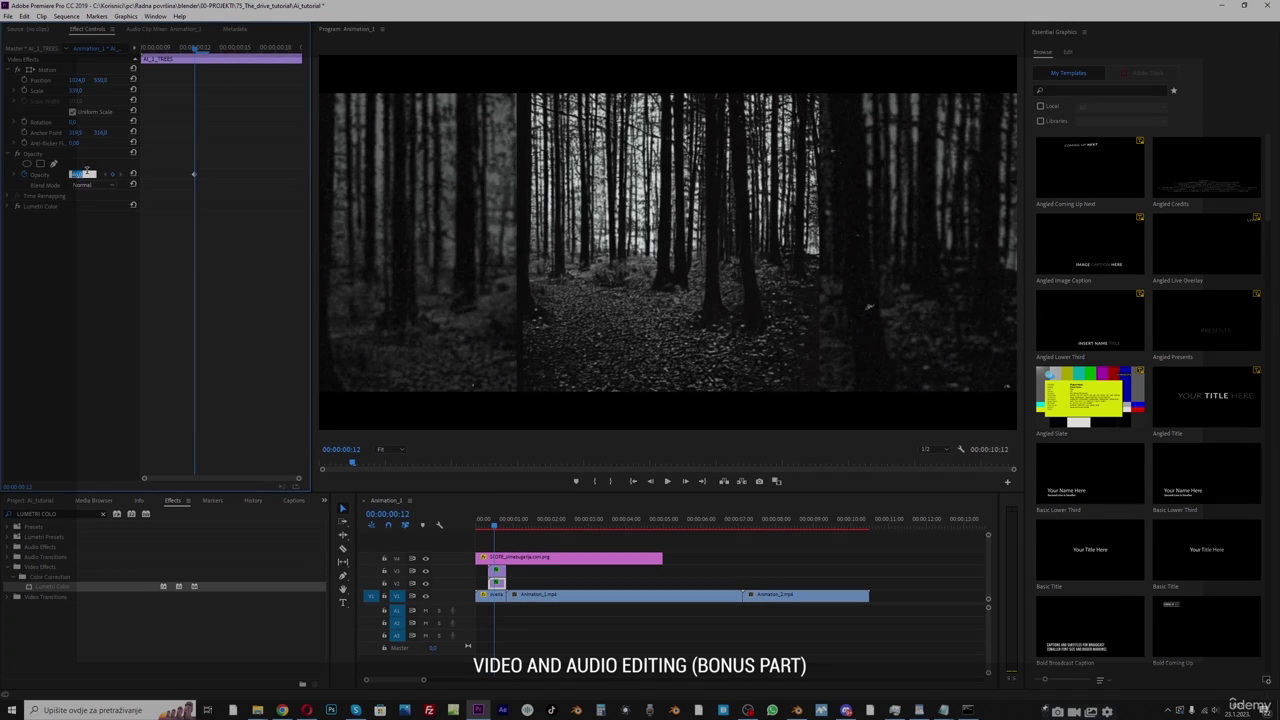This screenshot has height=720, width=1280.
Task: Select My Templates button
Action: point(1068,73)
